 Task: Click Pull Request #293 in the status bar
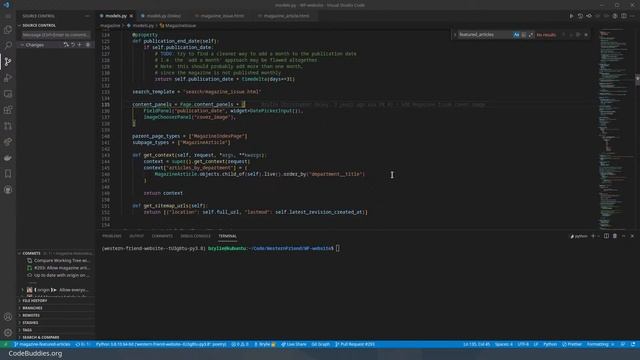[x=355, y=344]
